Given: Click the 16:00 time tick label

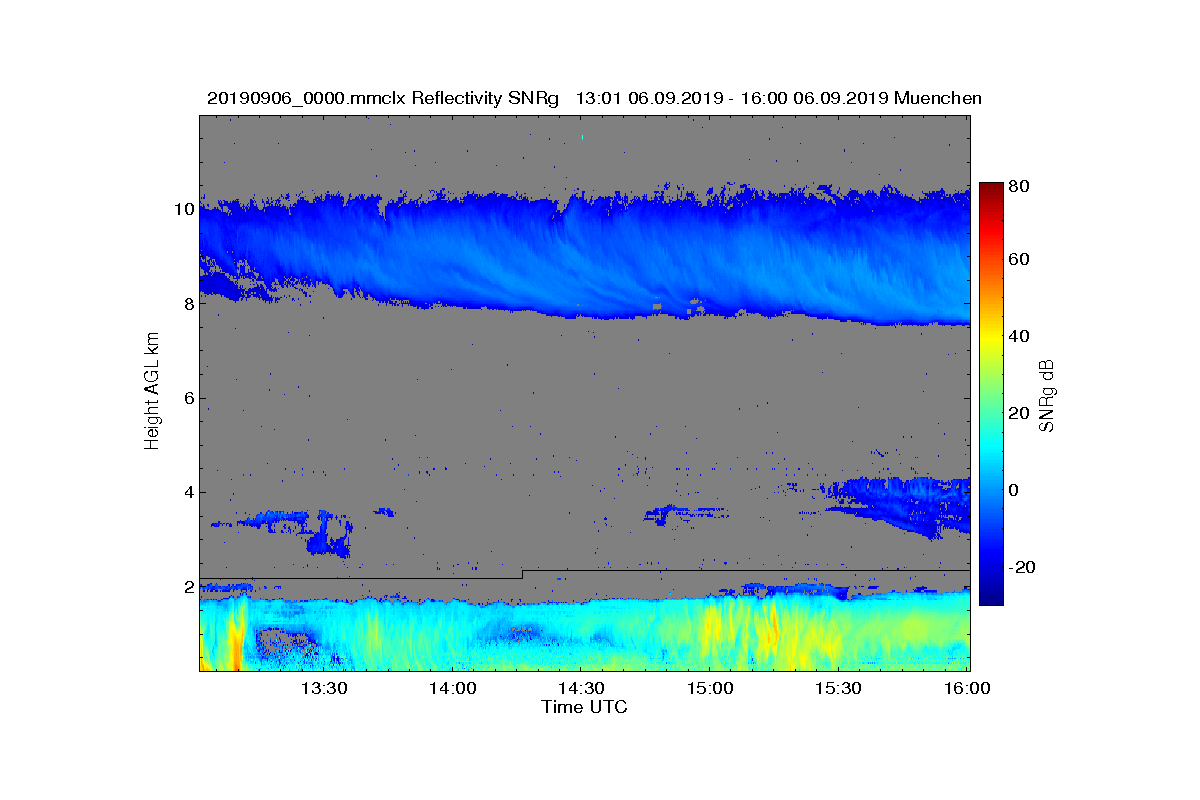Looking at the screenshot, I should tap(967, 688).
